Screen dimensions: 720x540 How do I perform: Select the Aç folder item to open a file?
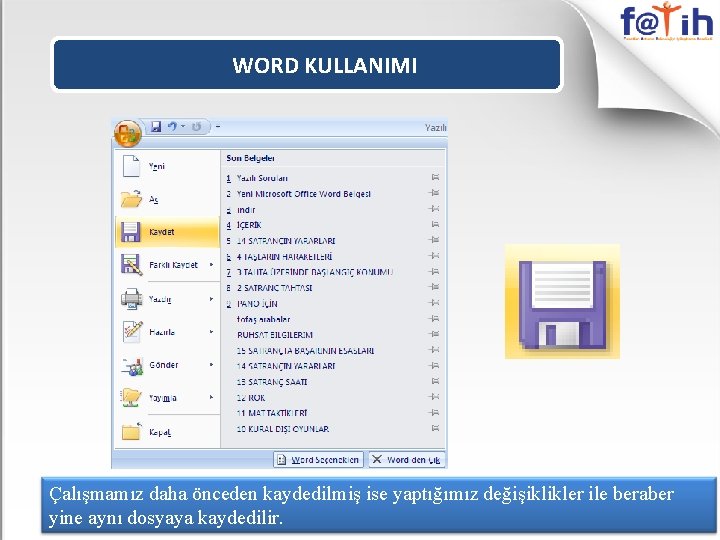pos(167,199)
